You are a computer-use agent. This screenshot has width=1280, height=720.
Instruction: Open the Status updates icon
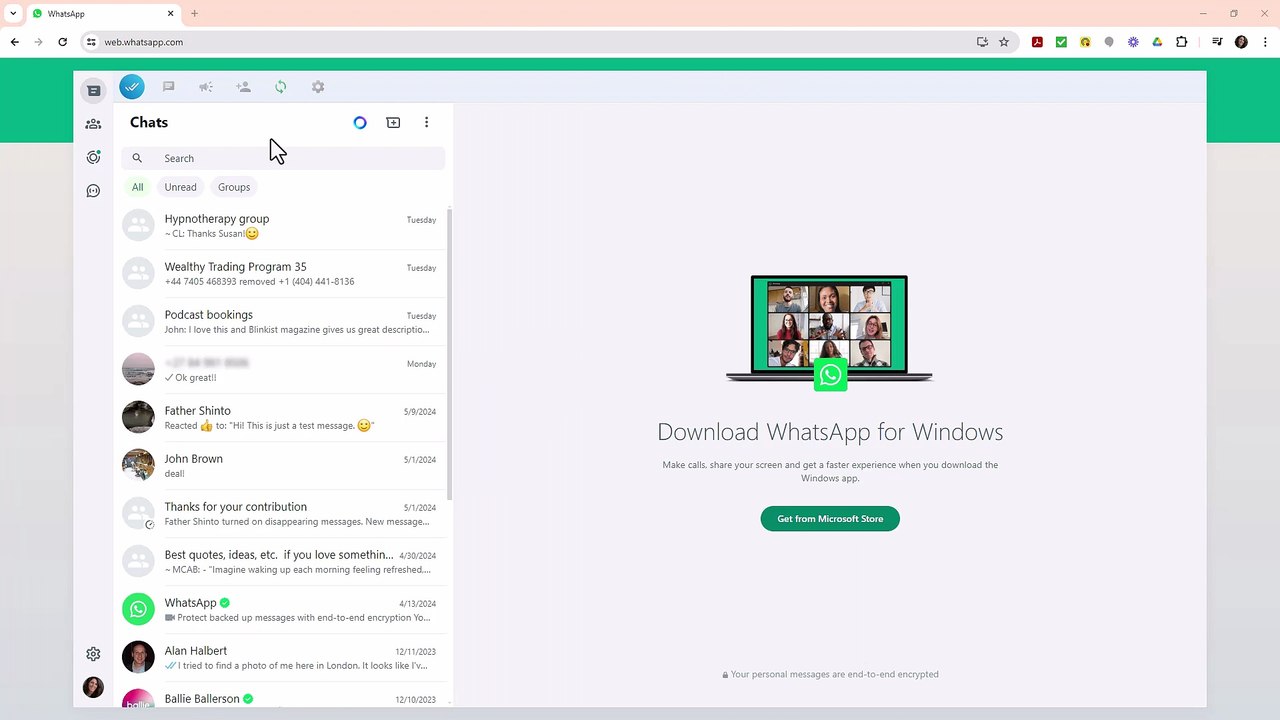[93, 157]
